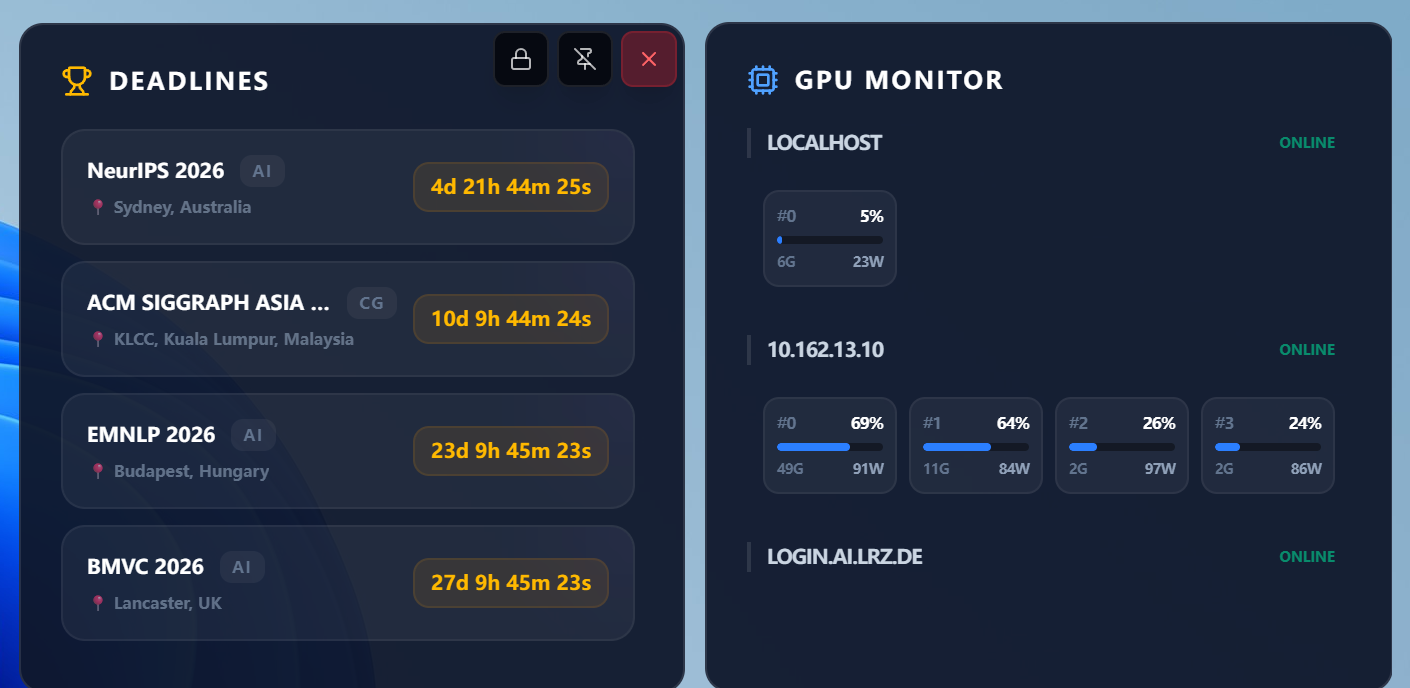This screenshot has width=1410, height=688.
Task: Click the CG tag on SIGGRAPH Asia
Action: (372, 303)
